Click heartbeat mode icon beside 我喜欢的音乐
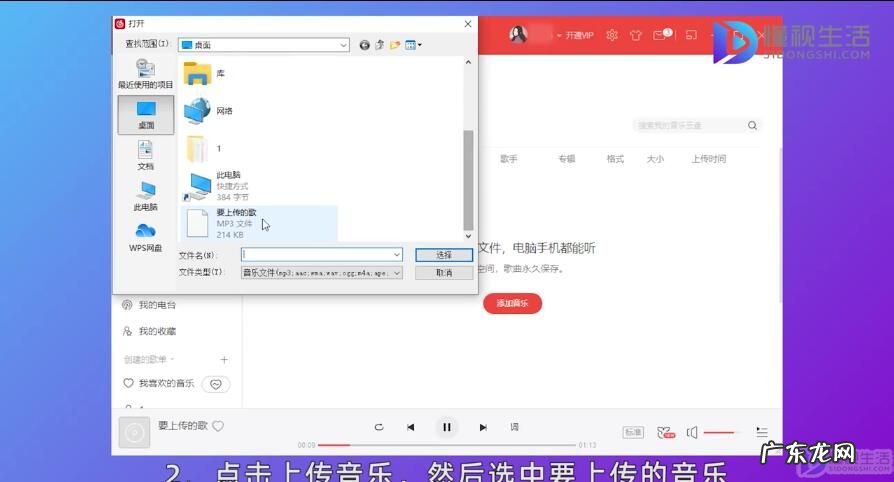The height and width of the screenshot is (482, 894). (x=216, y=384)
